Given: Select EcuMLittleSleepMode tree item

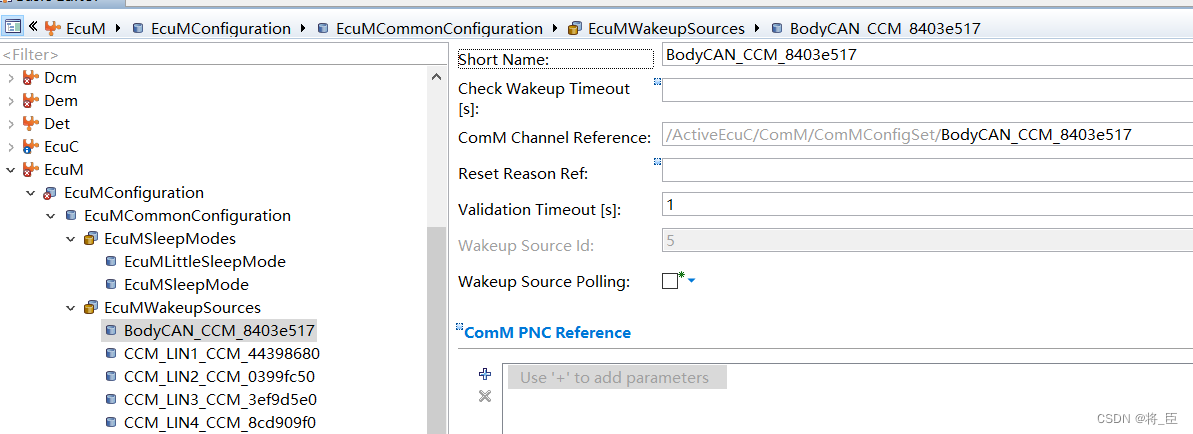Looking at the screenshot, I should [x=204, y=262].
